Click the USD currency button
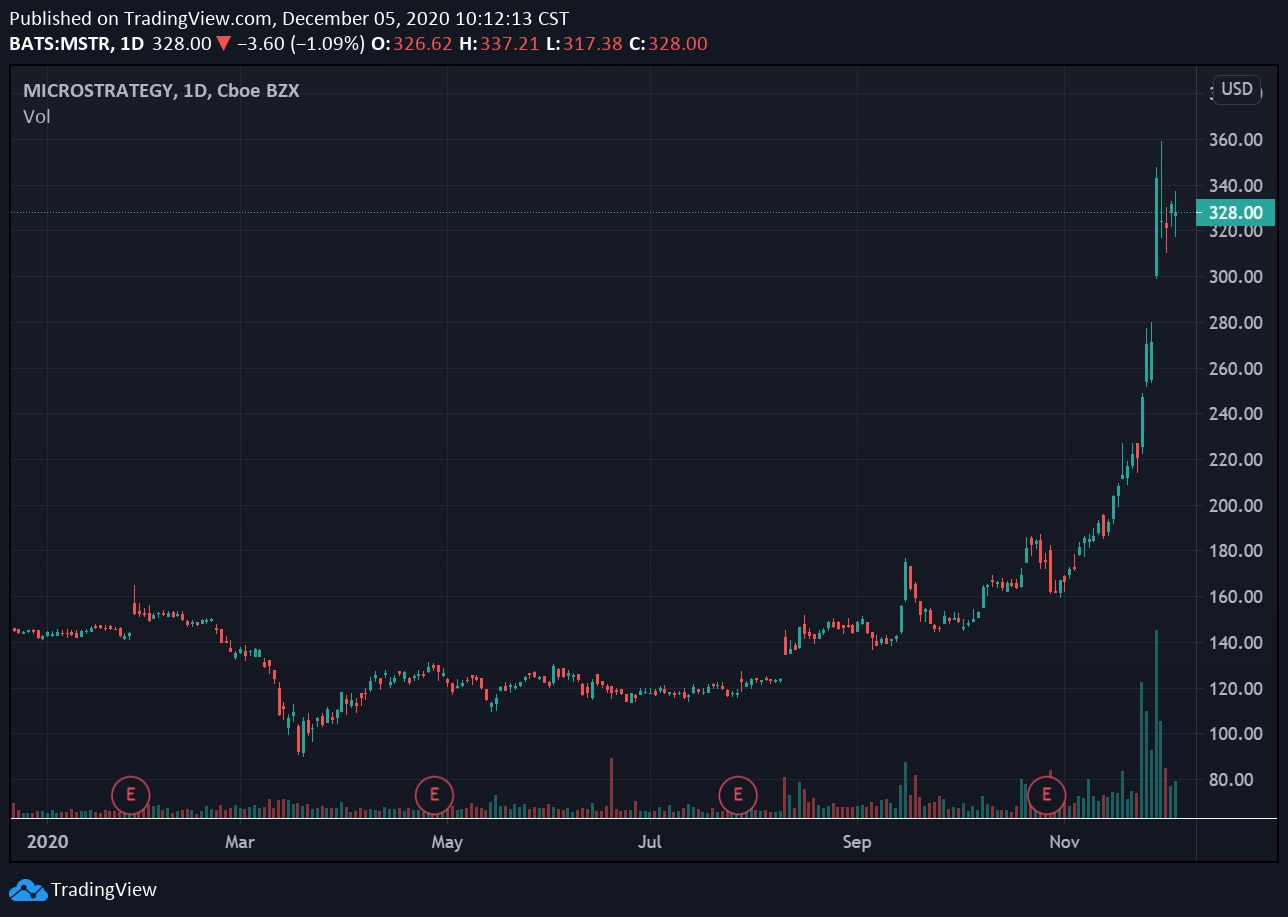The image size is (1288, 917). tap(1237, 89)
